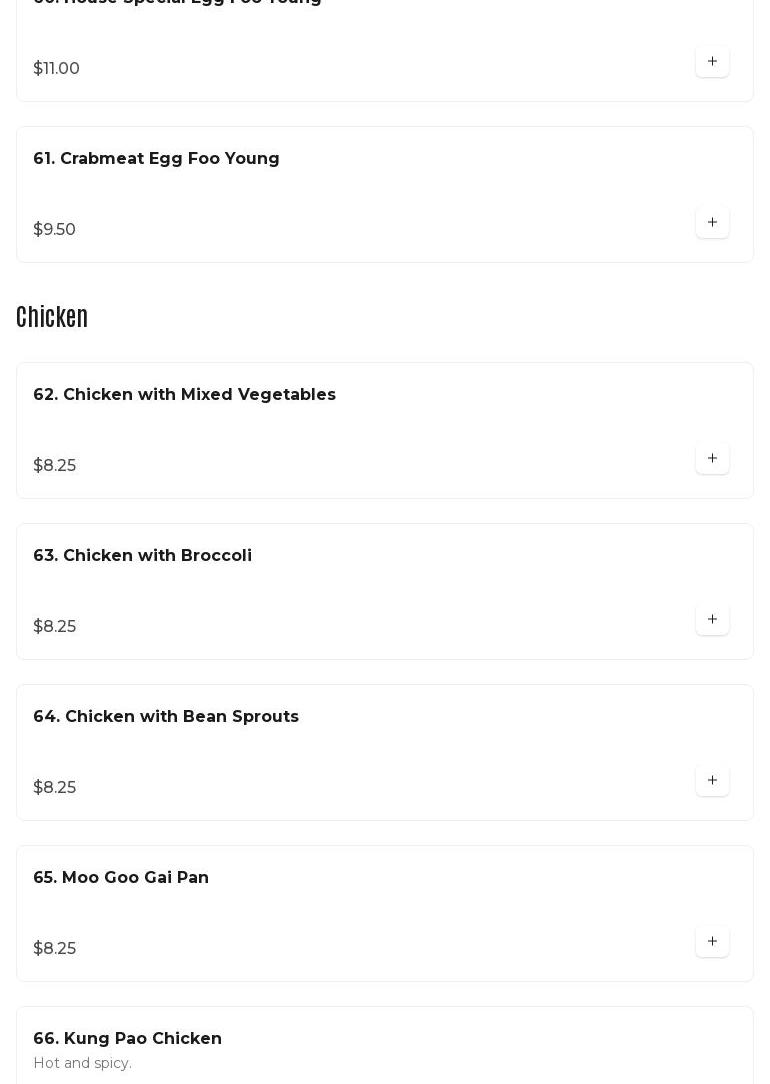Open the 62. Chicken with Mixed Vegetables title
770x1084 pixels.
[x=184, y=395]
